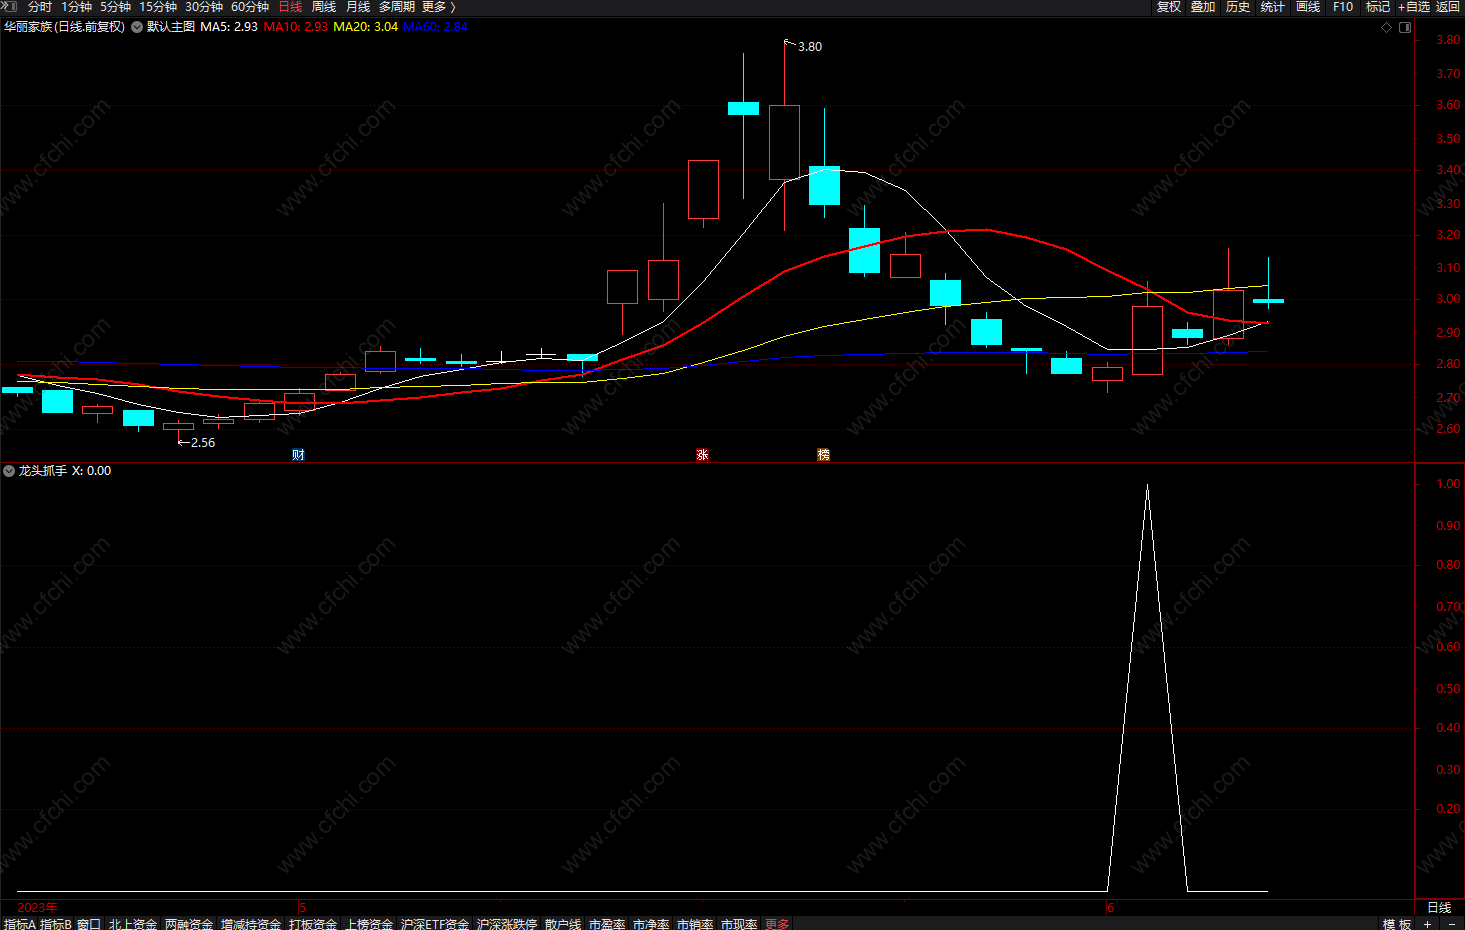
Task: Click the 画线 drawing tools button
Action: (x=1307, y=7)
